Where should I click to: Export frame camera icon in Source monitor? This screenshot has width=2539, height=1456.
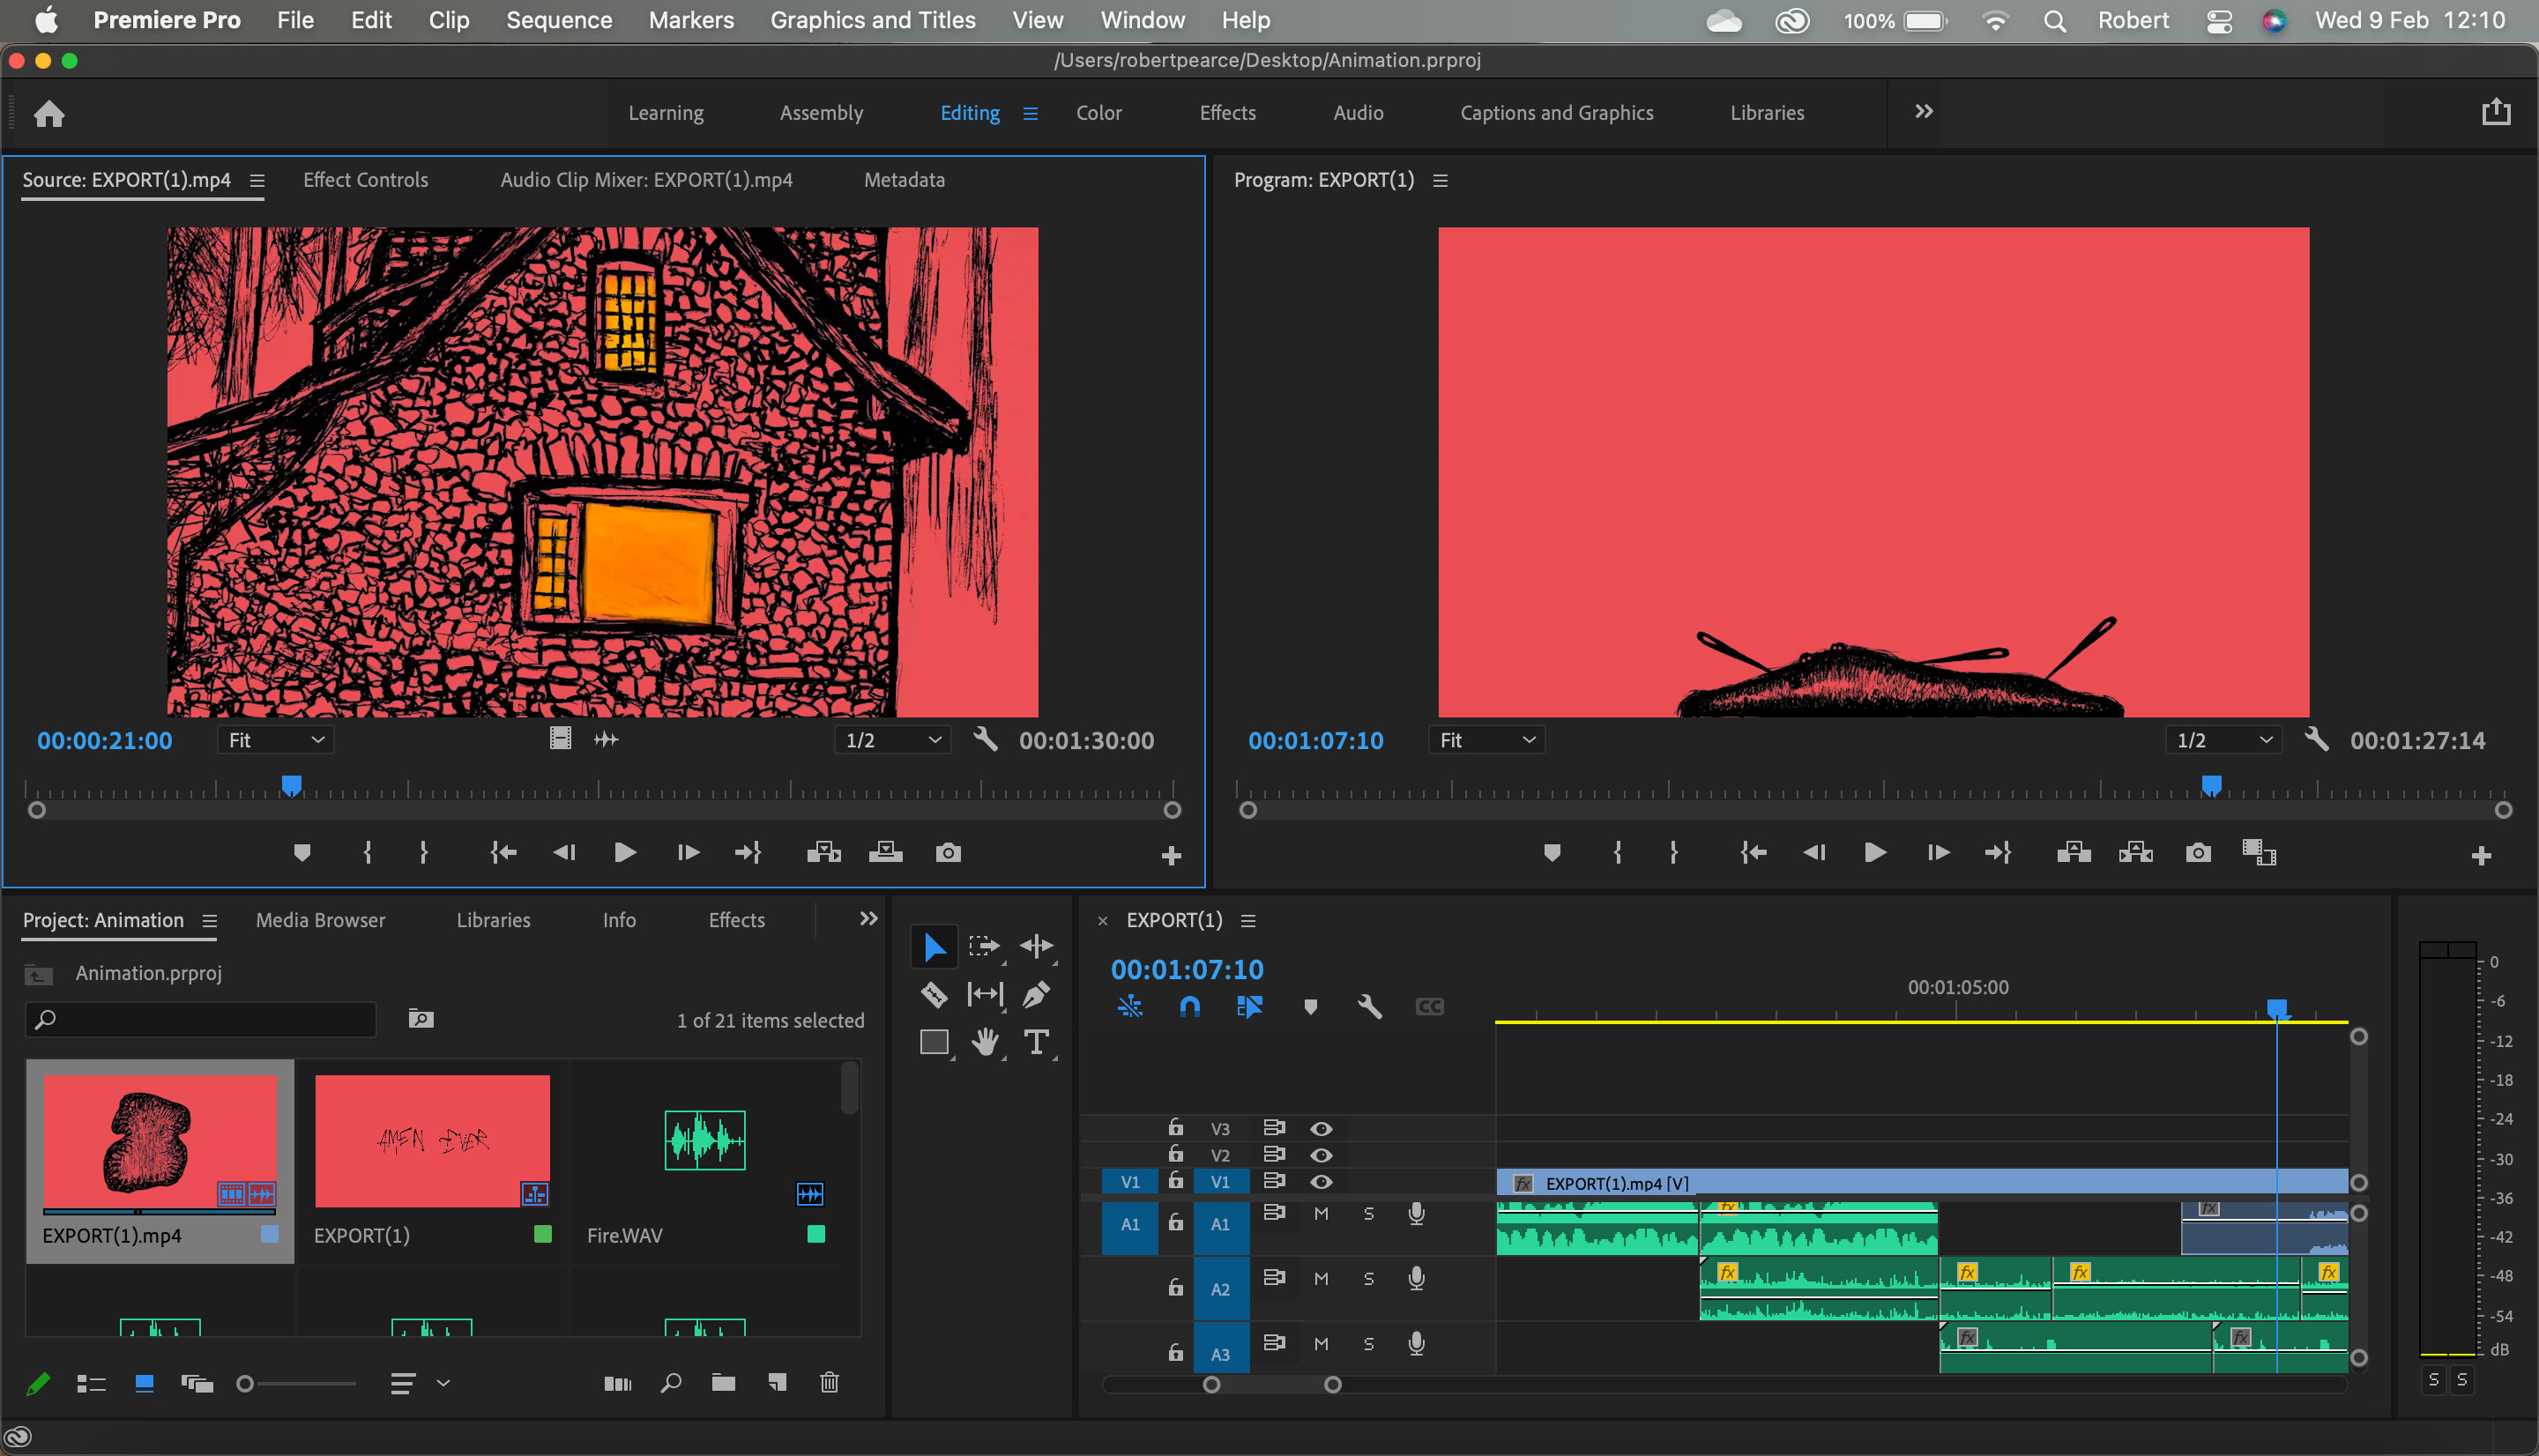948,853
